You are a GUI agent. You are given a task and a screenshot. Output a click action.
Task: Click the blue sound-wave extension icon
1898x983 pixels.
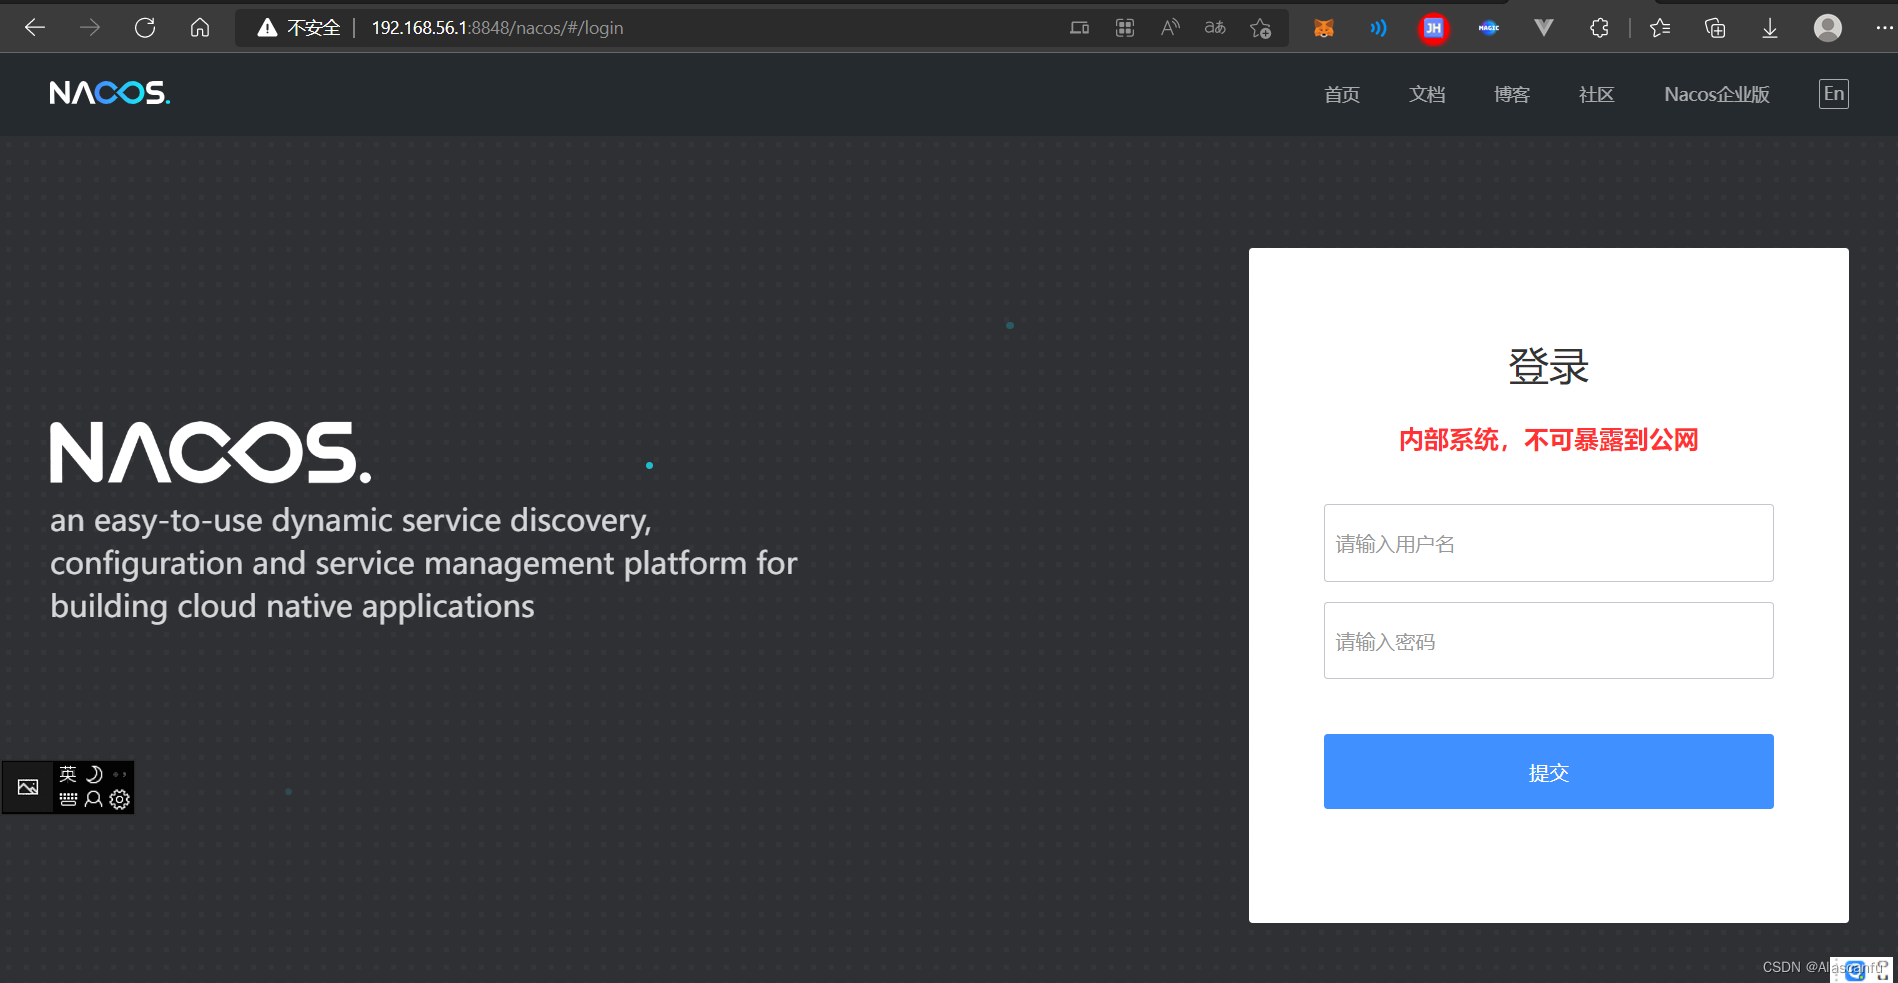click(x=1379, y=28)
